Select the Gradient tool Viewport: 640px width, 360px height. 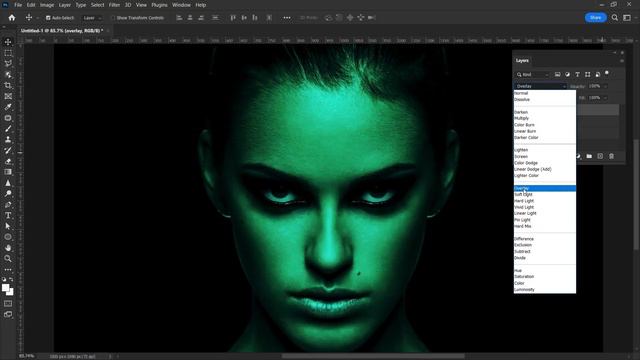click(x=8, y=172)
